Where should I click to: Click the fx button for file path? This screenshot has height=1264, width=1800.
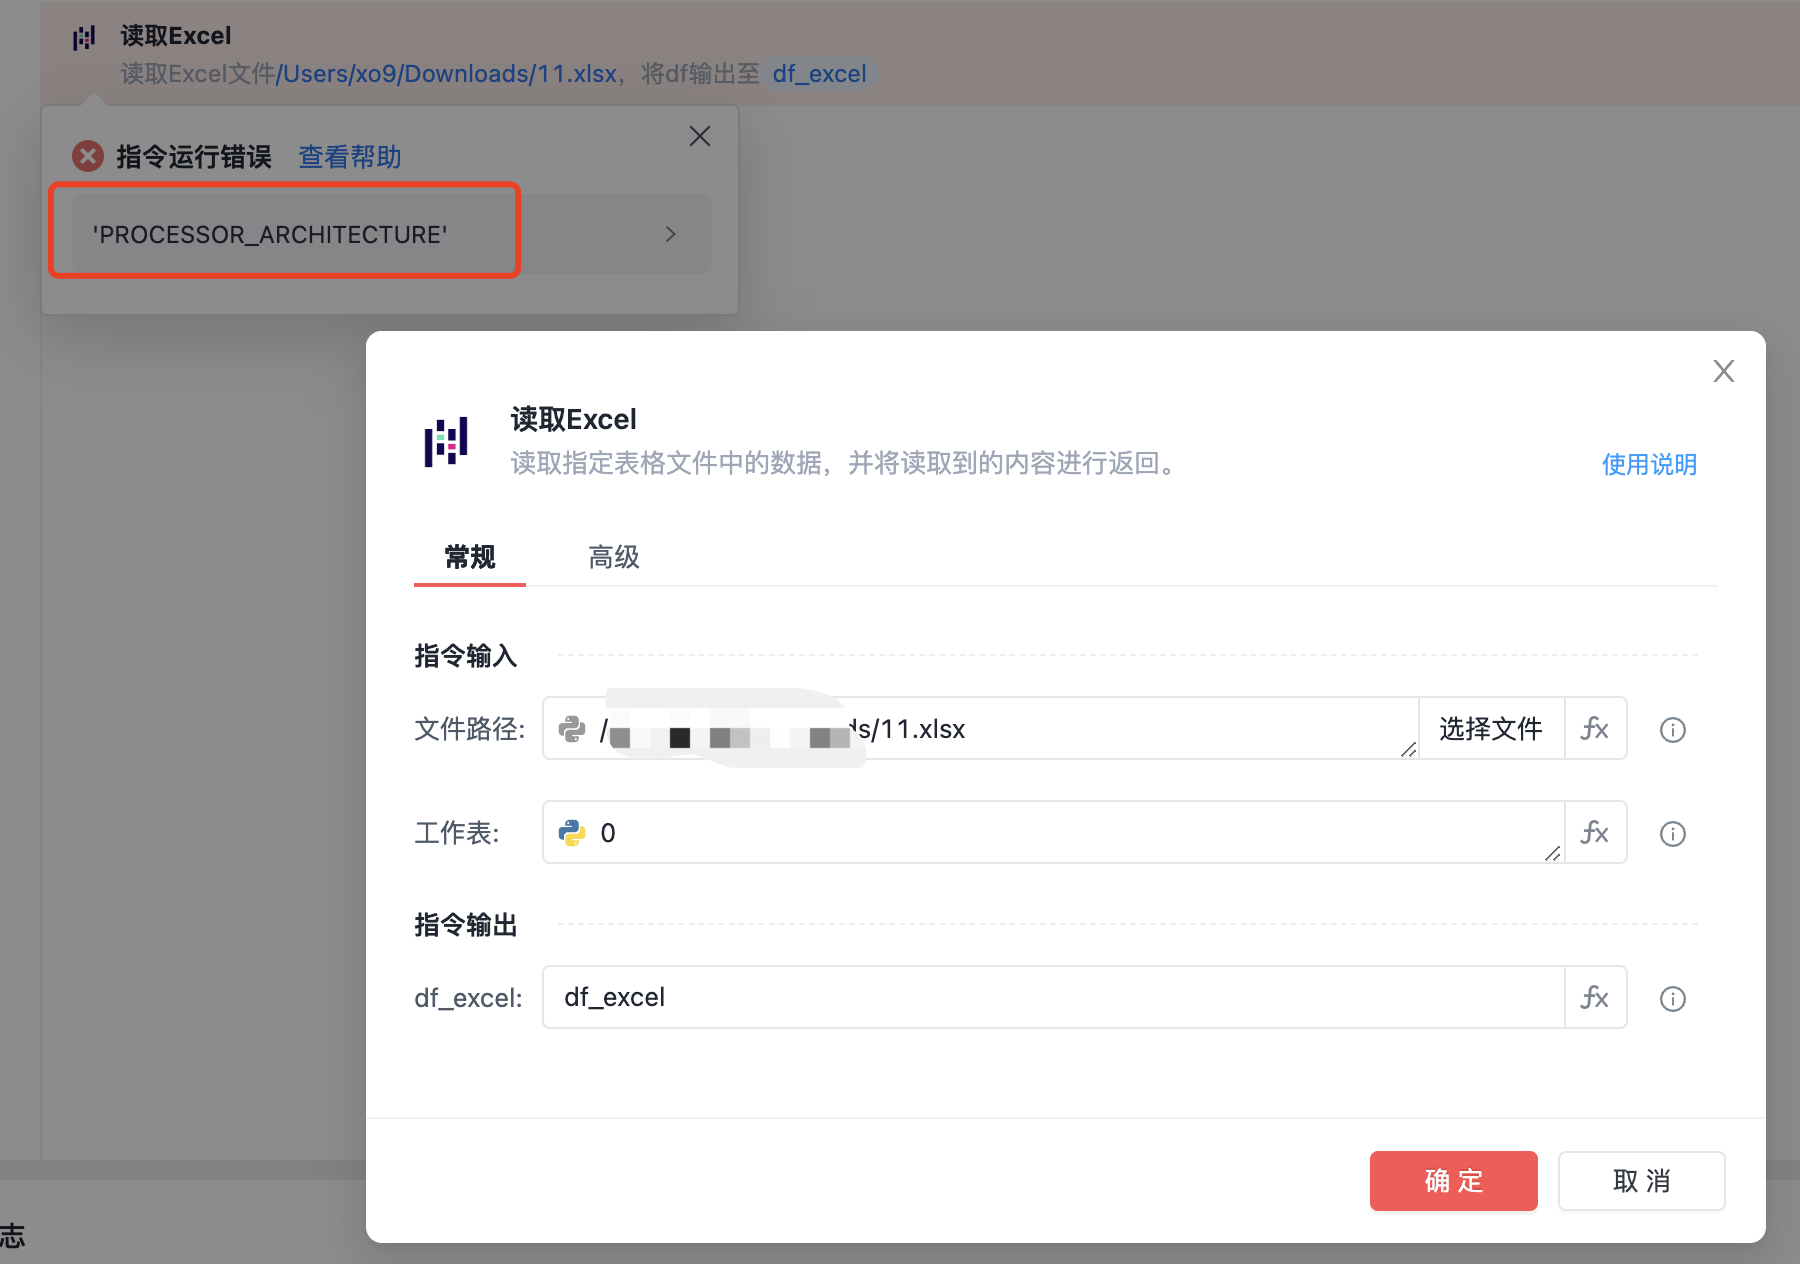click(1595, 729)
